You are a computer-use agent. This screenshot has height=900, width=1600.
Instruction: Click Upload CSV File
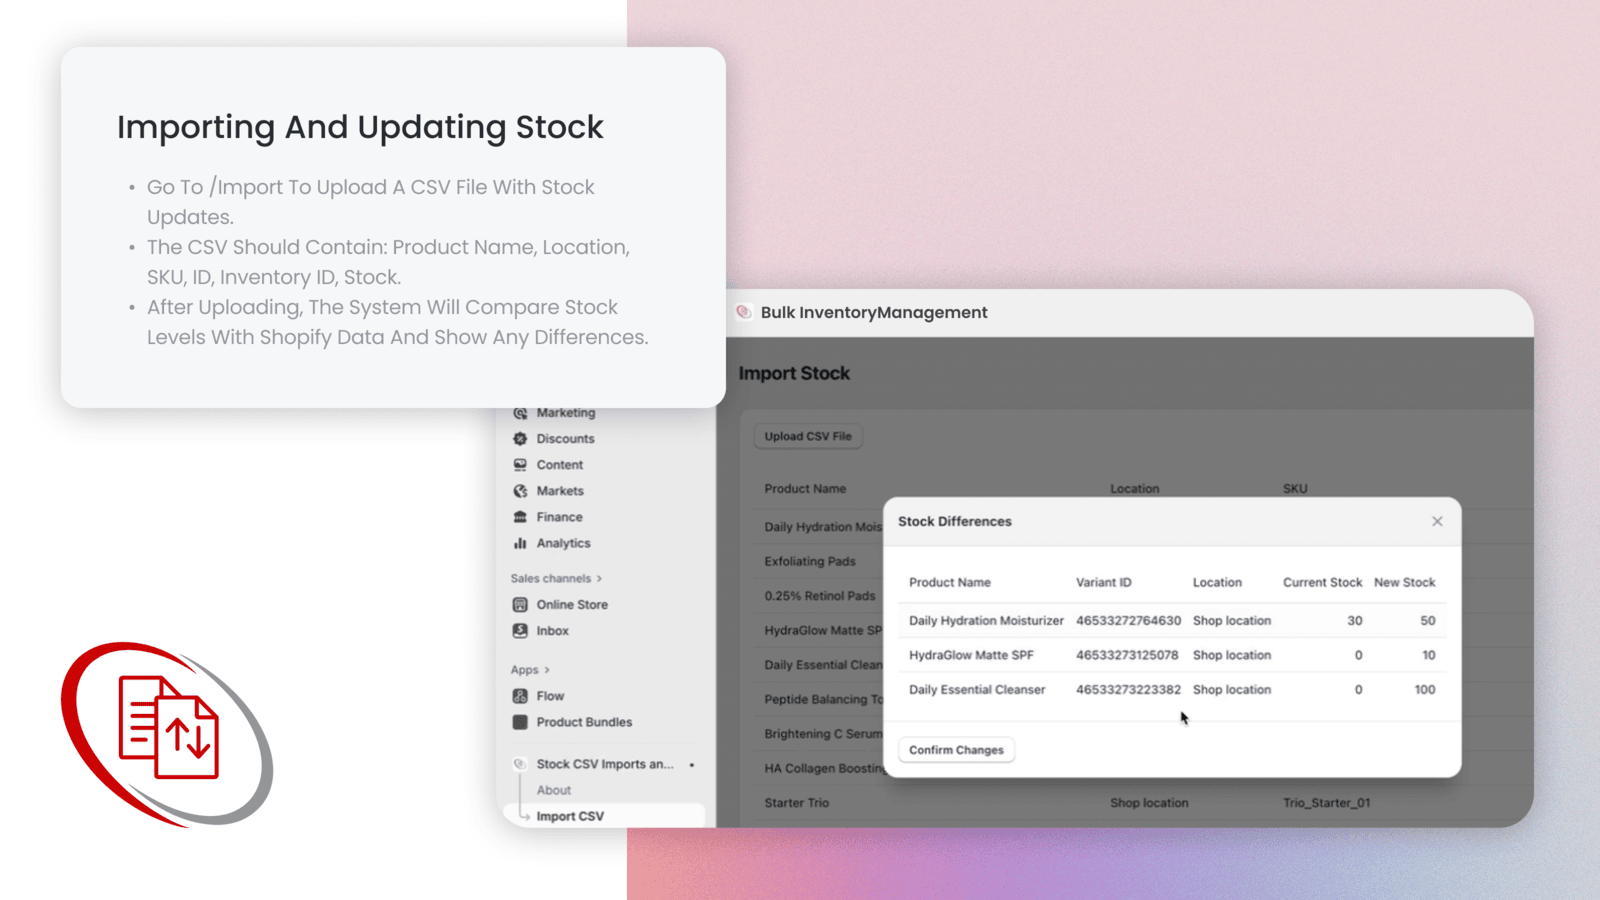click(x=807, y=435)
